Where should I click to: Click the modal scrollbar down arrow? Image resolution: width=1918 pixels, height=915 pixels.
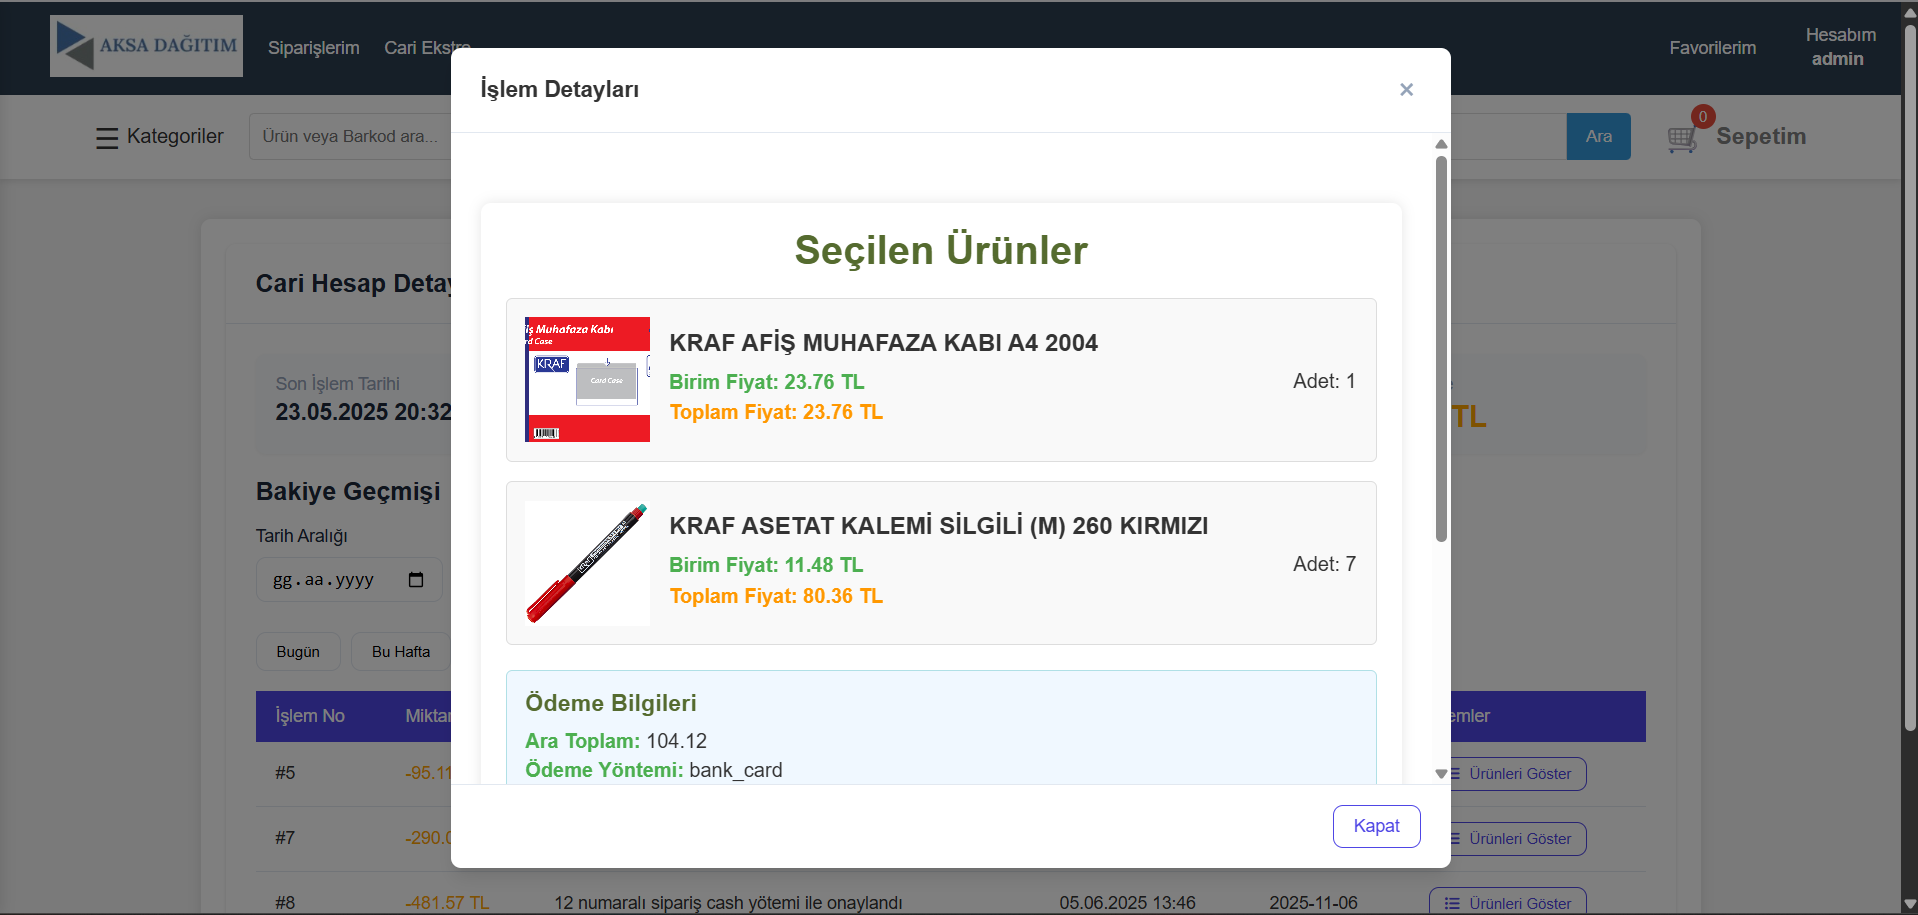coord(1441,774)
